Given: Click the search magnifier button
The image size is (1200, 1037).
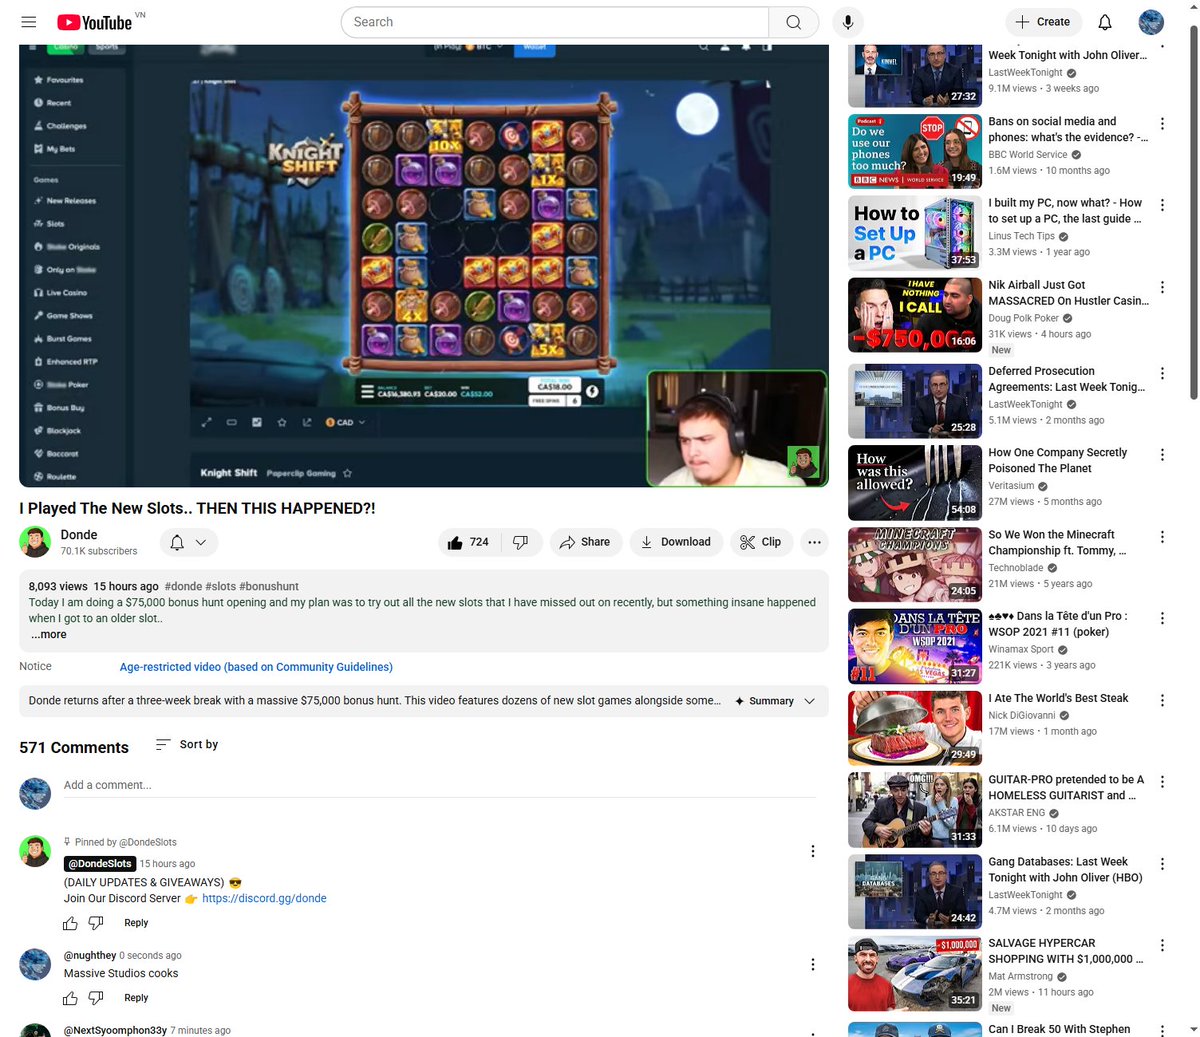Looking at the screenshot, I should pyautogui.click(x=793, y=22).
